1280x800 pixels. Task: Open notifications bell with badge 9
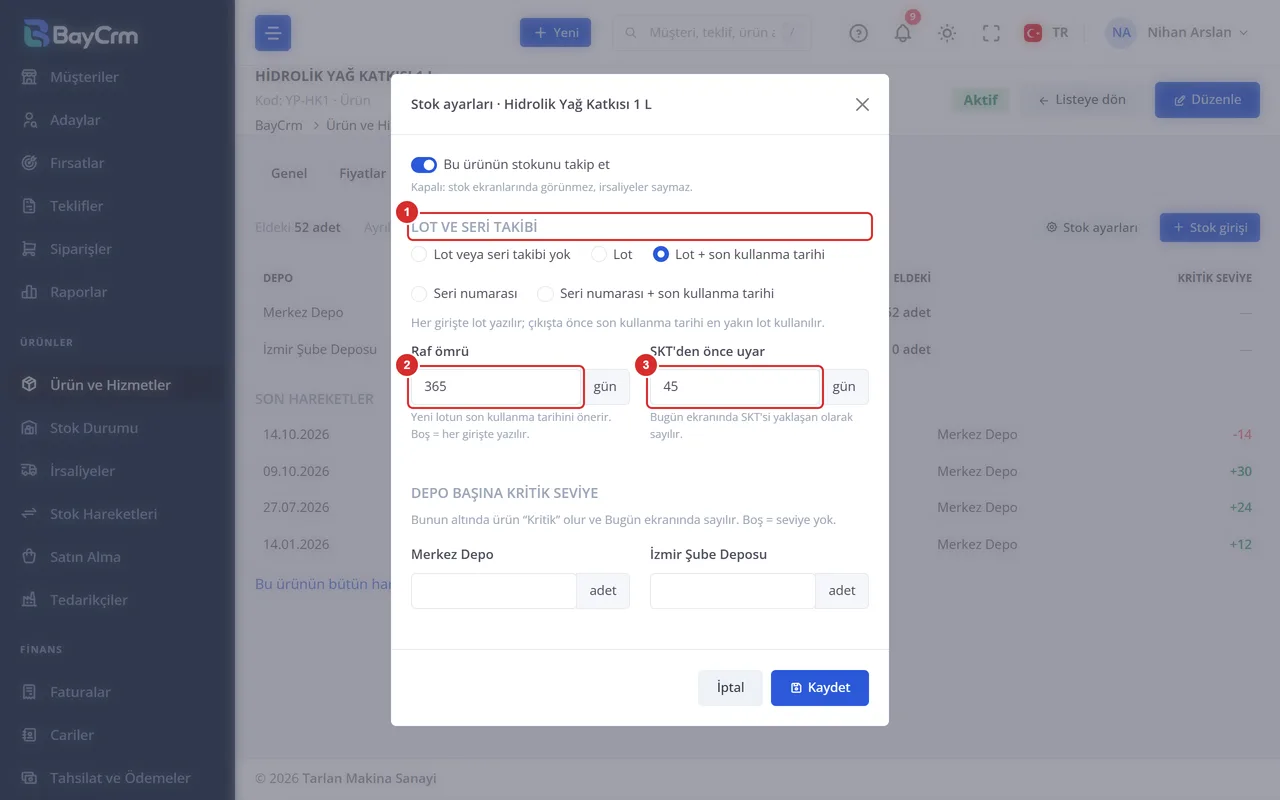[903, 33]
